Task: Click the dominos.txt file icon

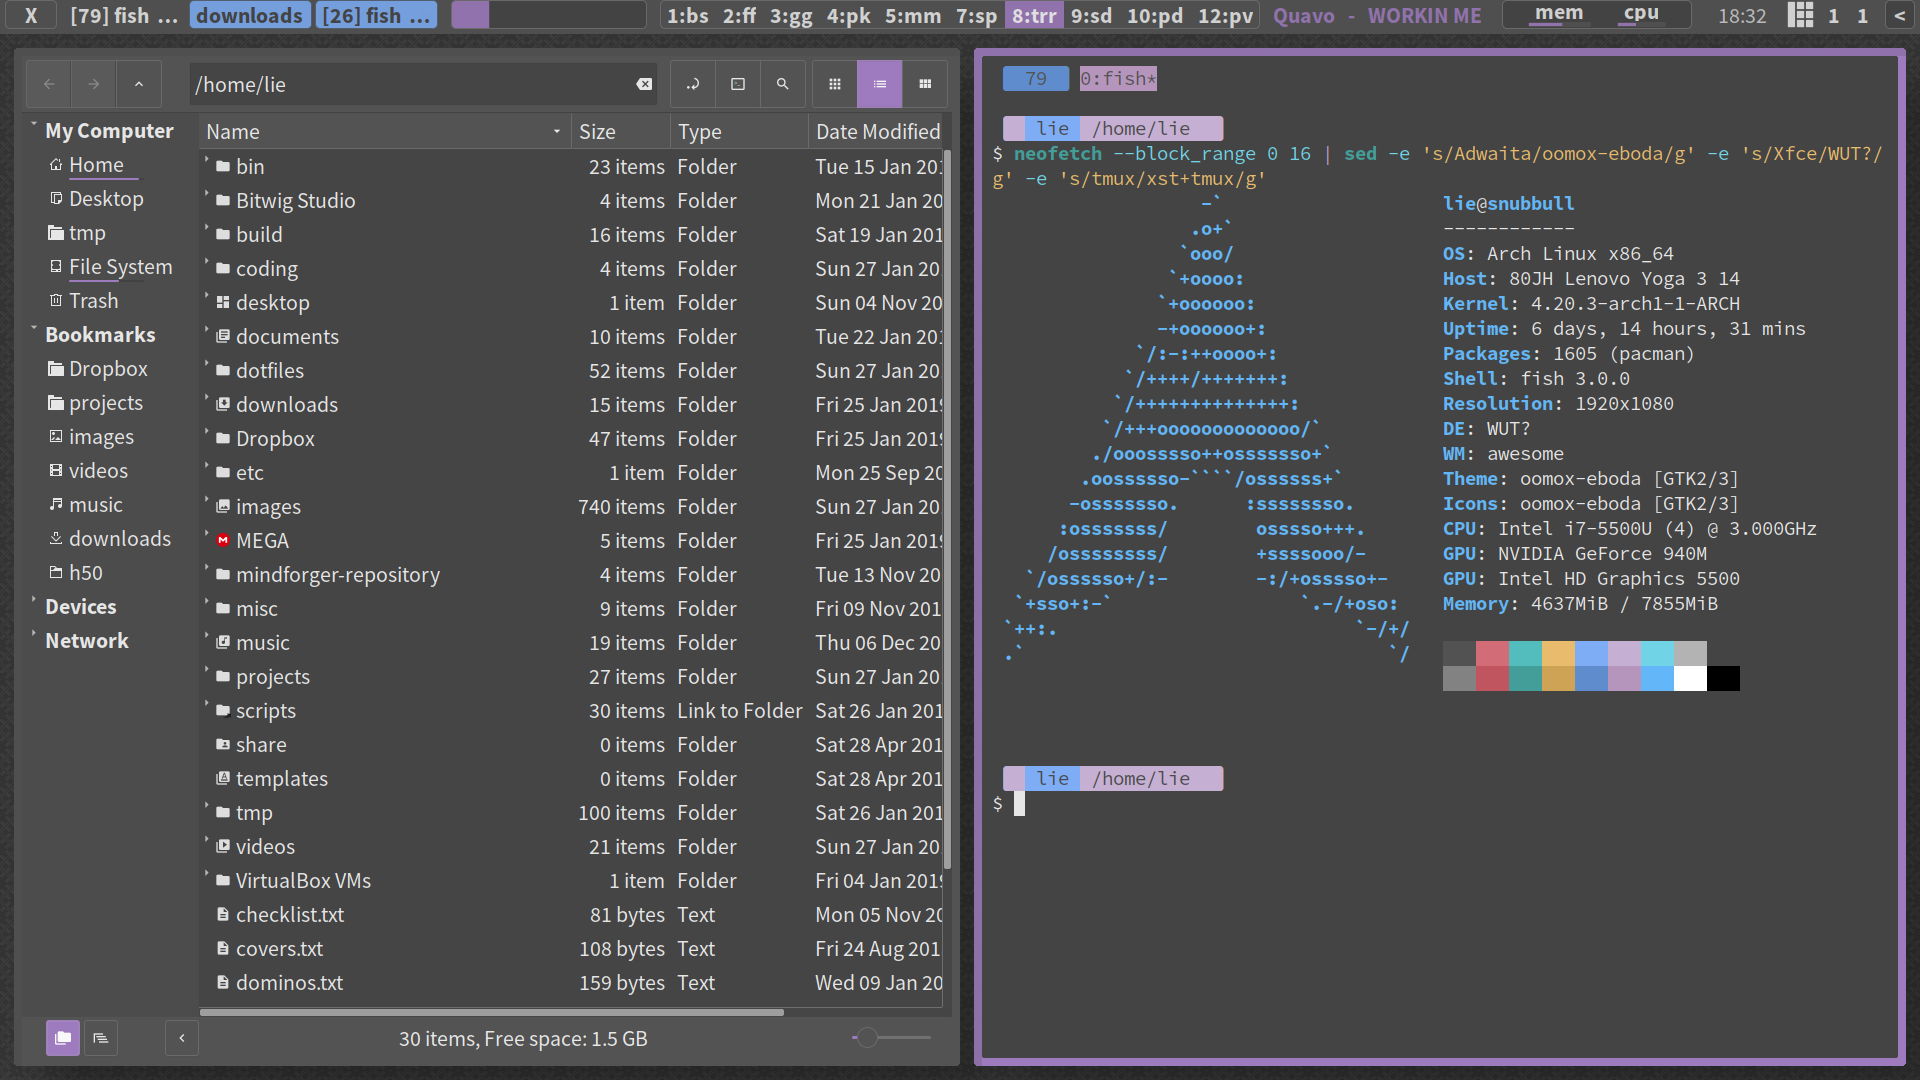Action: [x=223, y=983]
